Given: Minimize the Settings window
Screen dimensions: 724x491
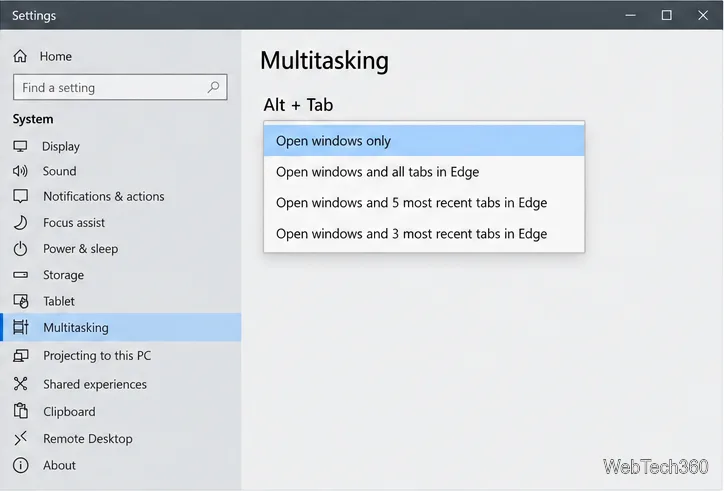Looking at the screenshot, I should coord(630,15).
